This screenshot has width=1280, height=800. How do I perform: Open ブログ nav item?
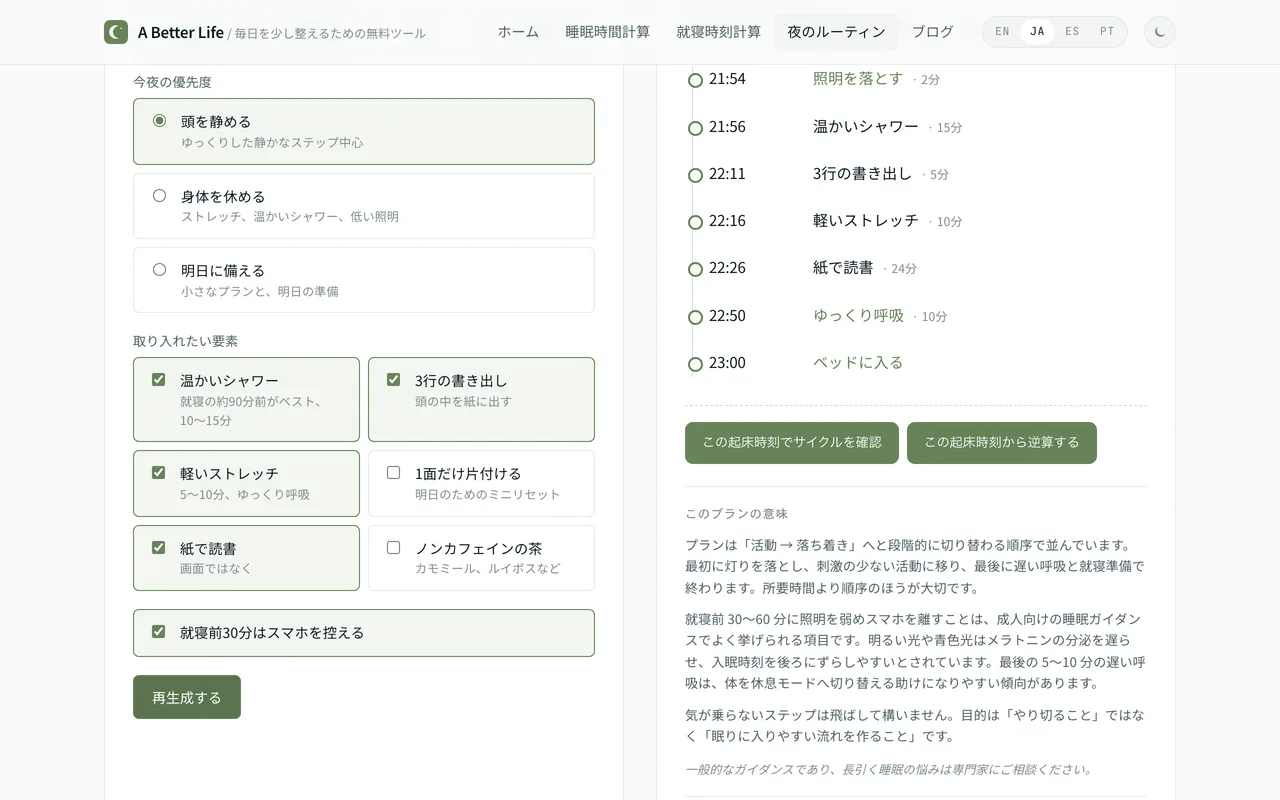point(932,32)
